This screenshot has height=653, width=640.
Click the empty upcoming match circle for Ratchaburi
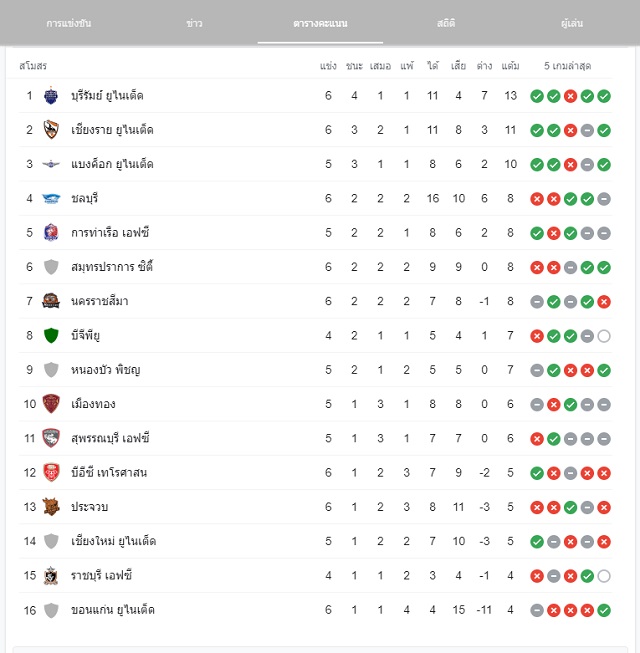(x=604, y=576)
